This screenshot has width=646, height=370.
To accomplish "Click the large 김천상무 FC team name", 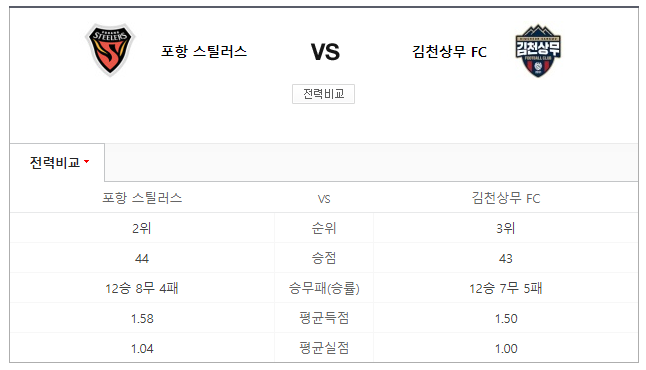I will [449, 52].
